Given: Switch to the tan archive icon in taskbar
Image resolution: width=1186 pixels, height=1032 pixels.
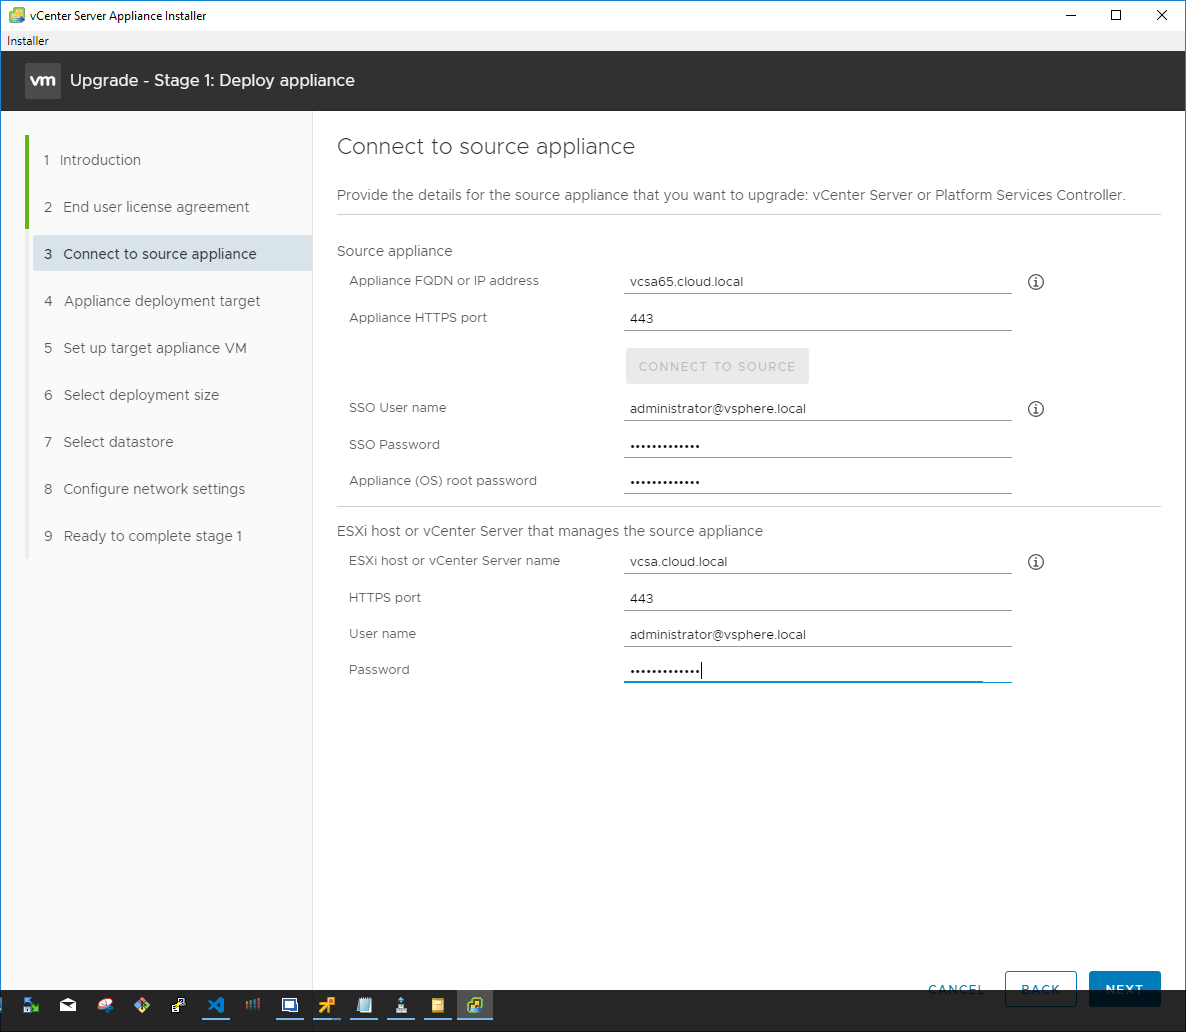Looking at the screenshot, I should 437,1005.
